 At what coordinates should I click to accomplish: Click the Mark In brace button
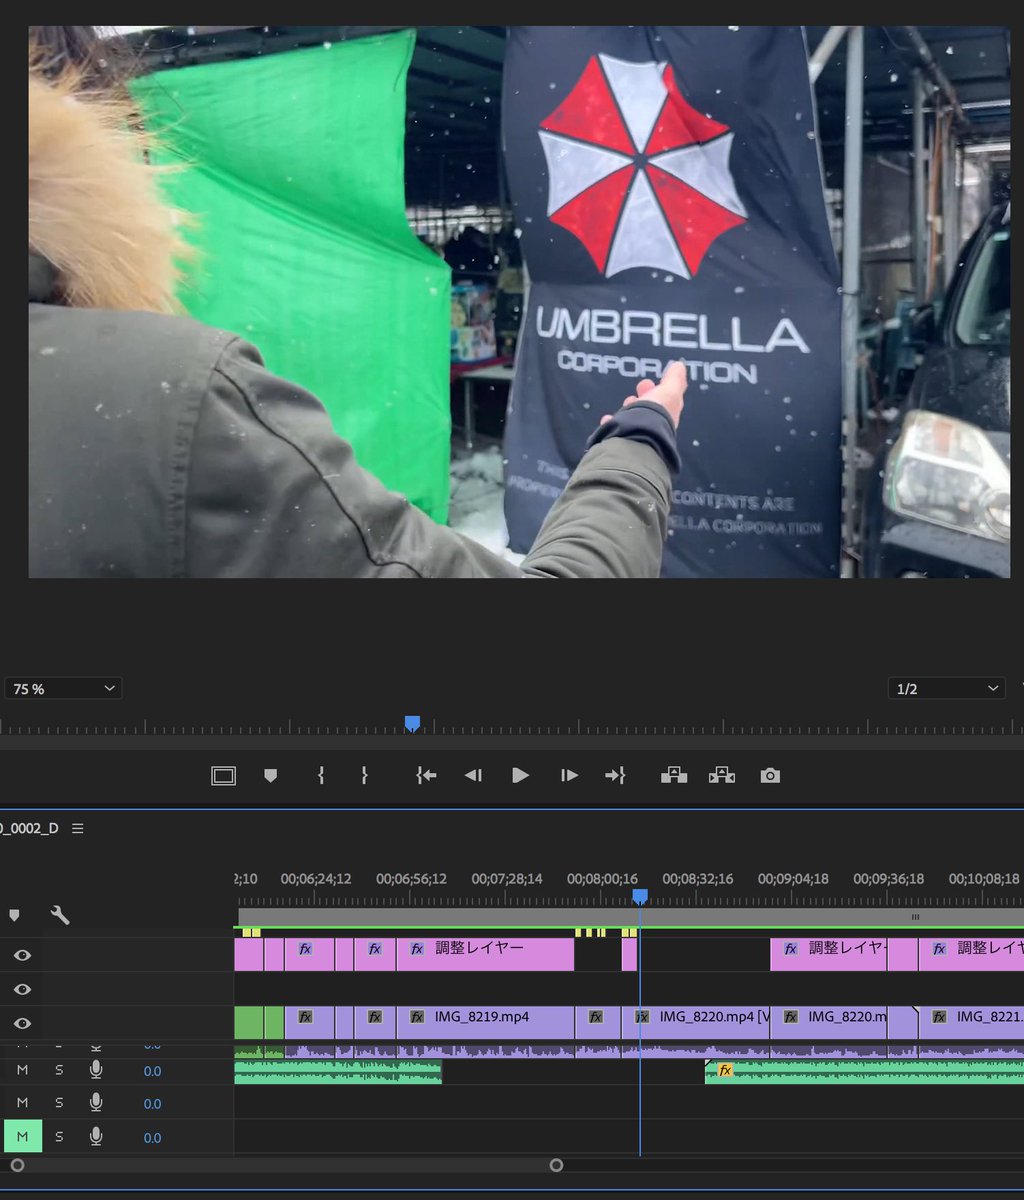[x=321, y=775]
